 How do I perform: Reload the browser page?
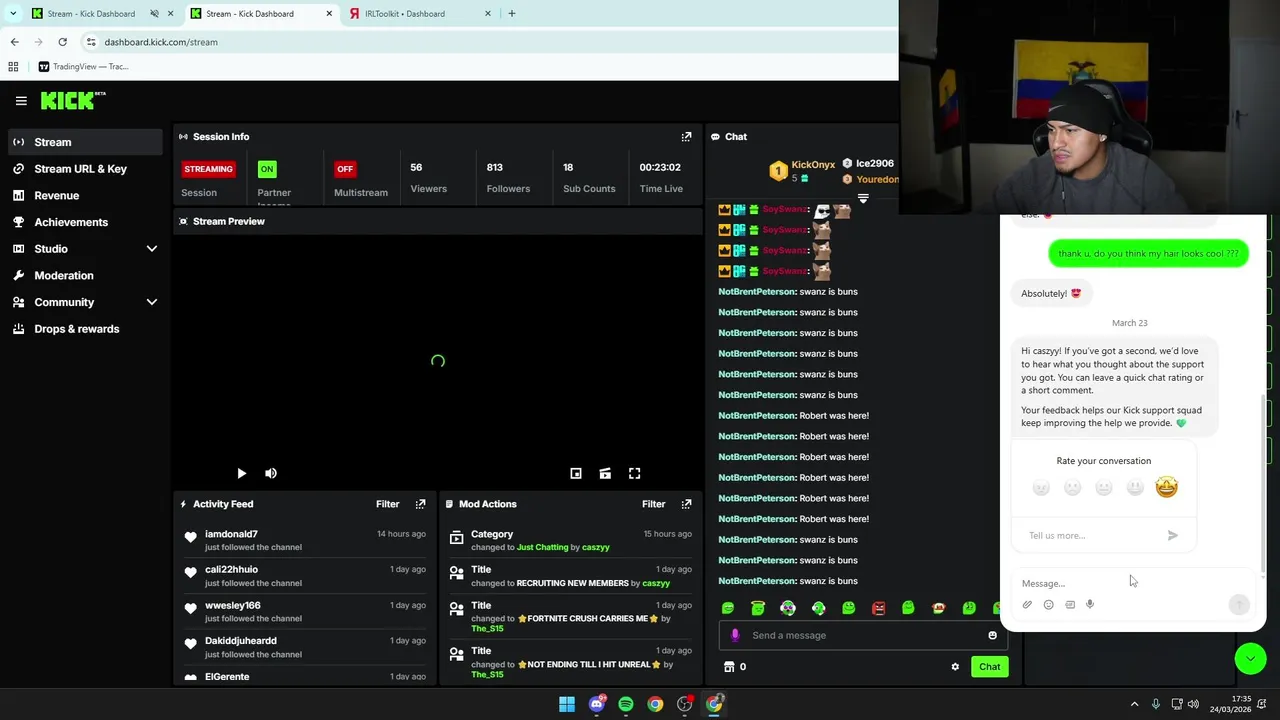click(x=62, y=42)
